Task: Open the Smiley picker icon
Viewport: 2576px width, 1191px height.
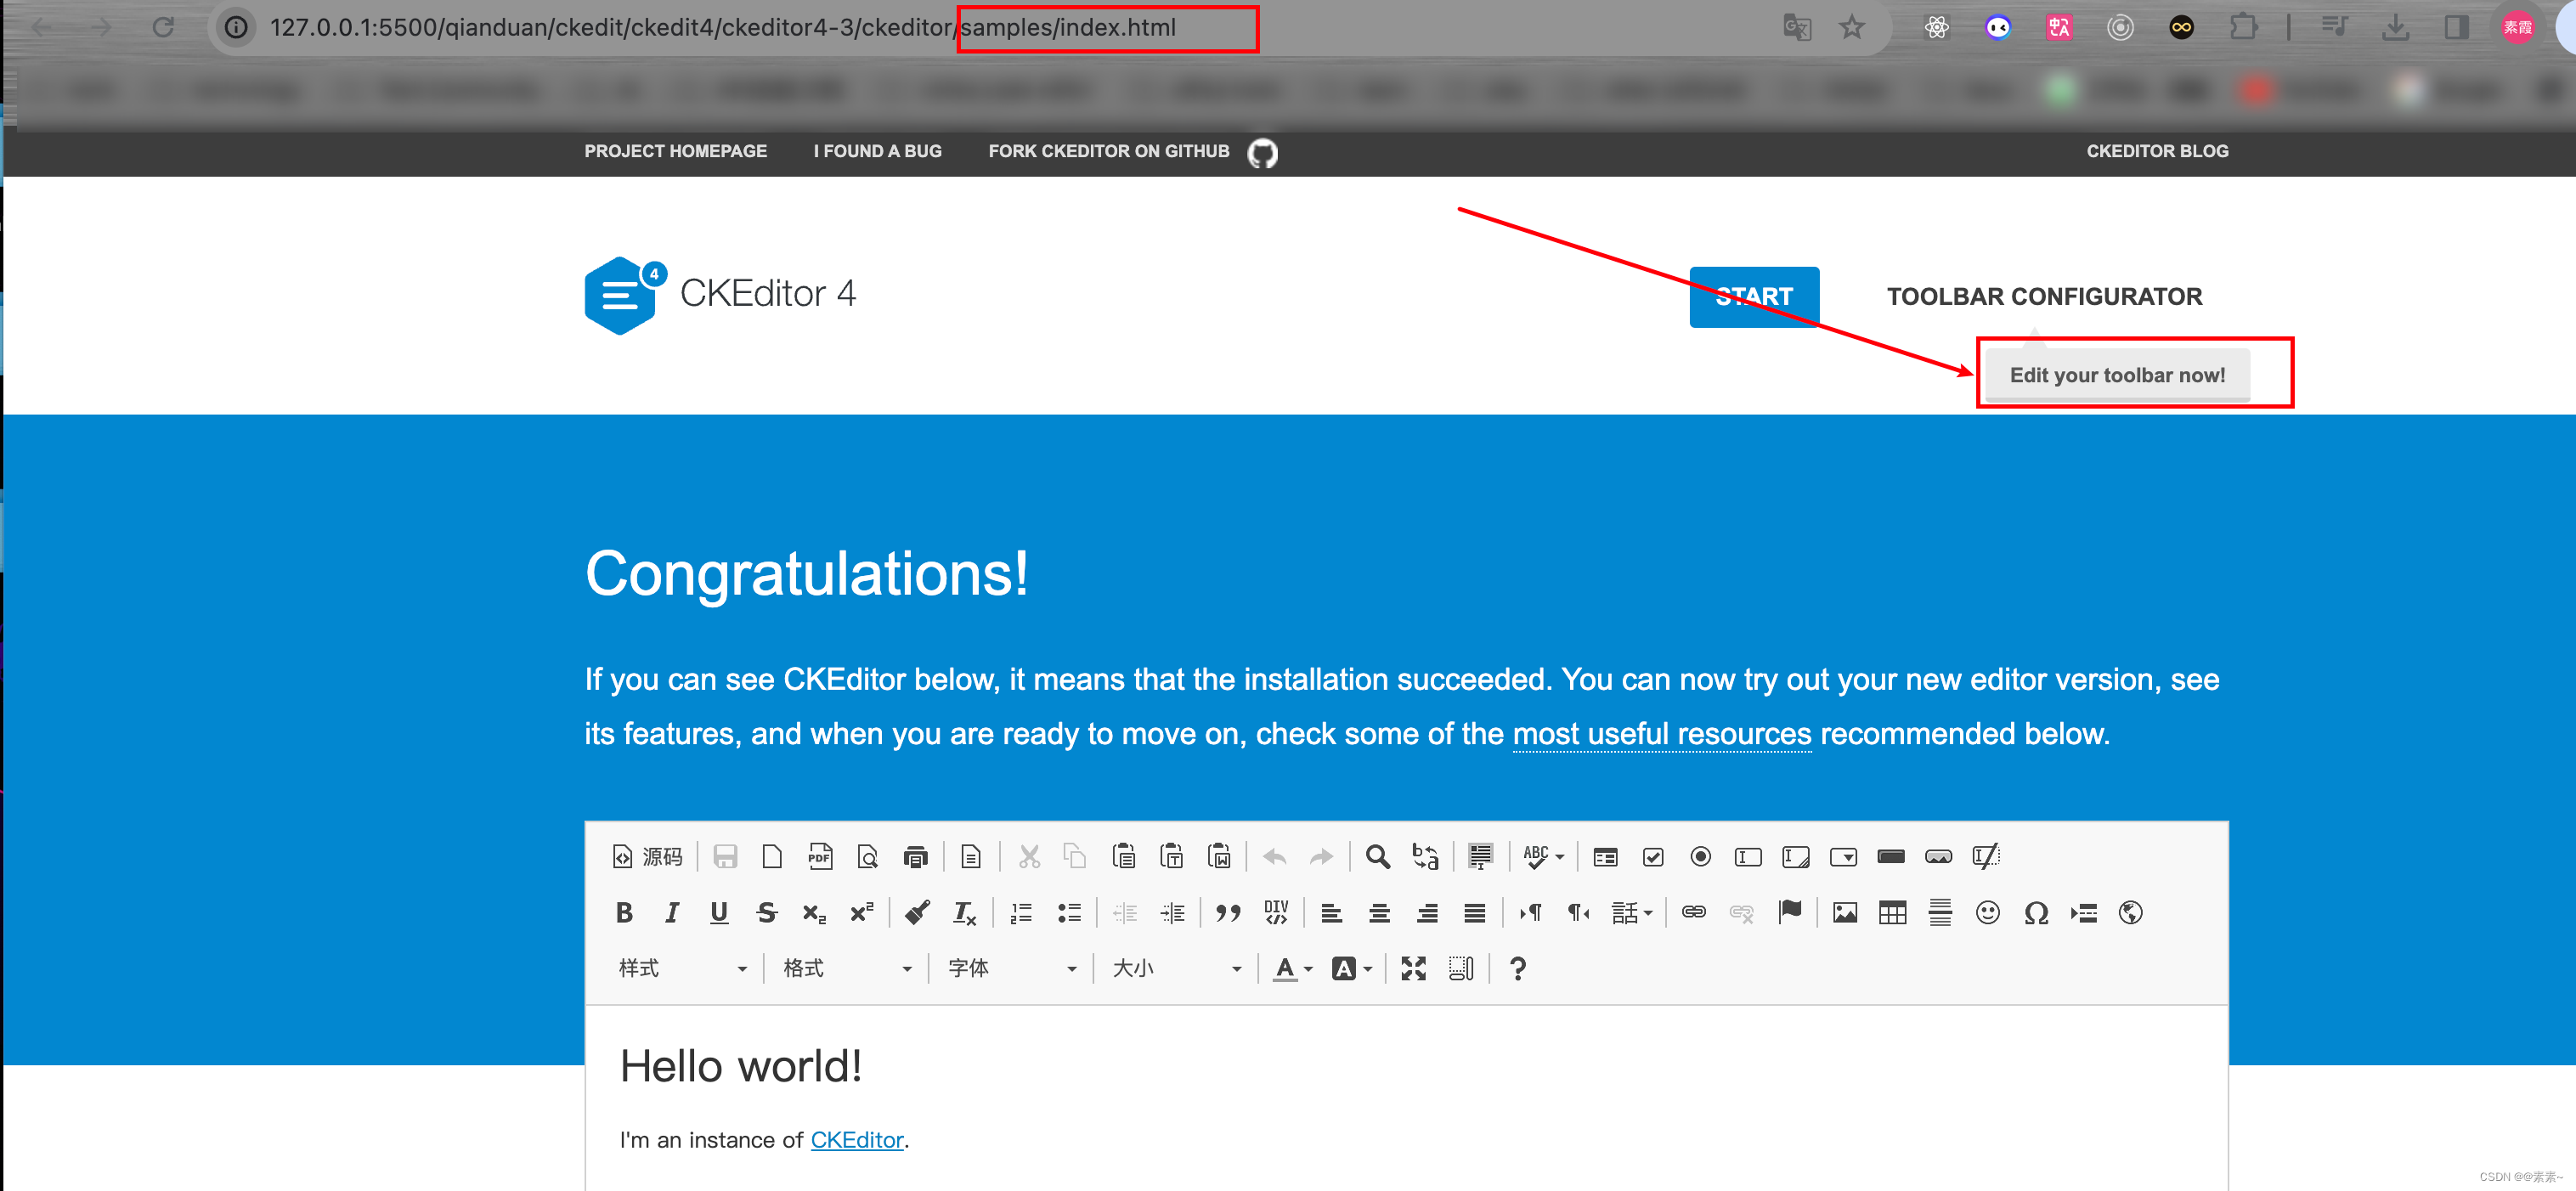Action: 1988,913
